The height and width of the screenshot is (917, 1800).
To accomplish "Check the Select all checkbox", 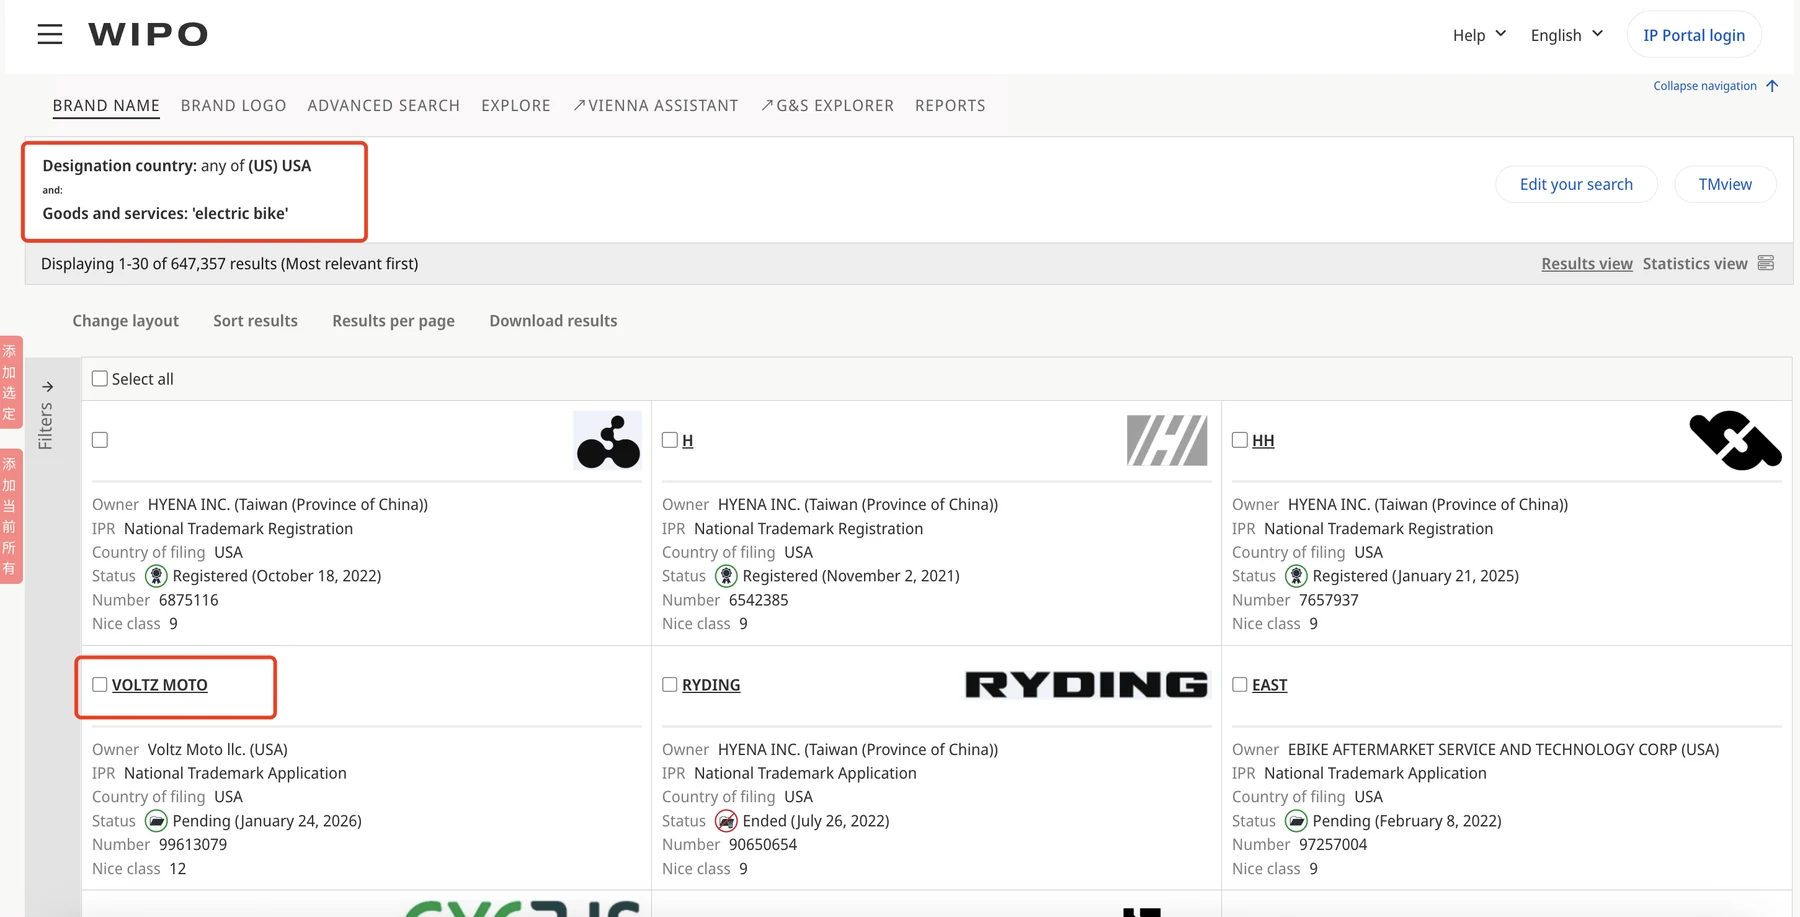I will point(100,379).
